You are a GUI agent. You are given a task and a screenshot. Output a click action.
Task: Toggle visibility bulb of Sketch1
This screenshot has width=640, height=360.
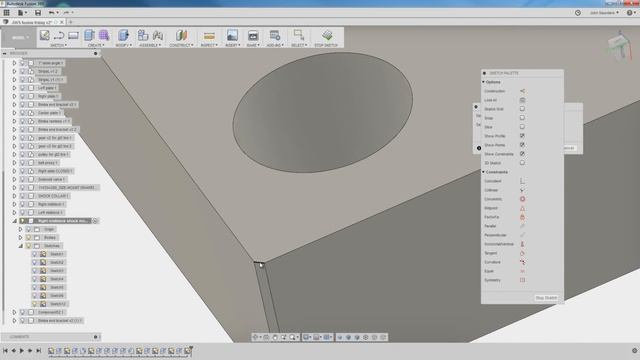[x=35, y=254]
